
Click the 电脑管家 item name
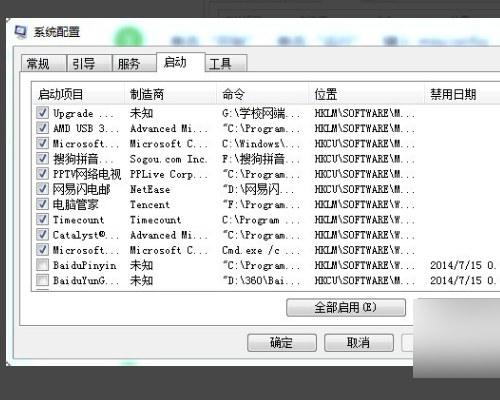pos(76,204)
